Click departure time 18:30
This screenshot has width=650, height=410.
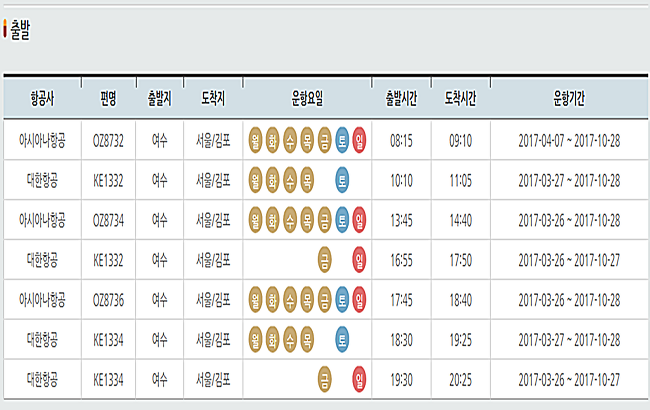(x=401, y=340)
